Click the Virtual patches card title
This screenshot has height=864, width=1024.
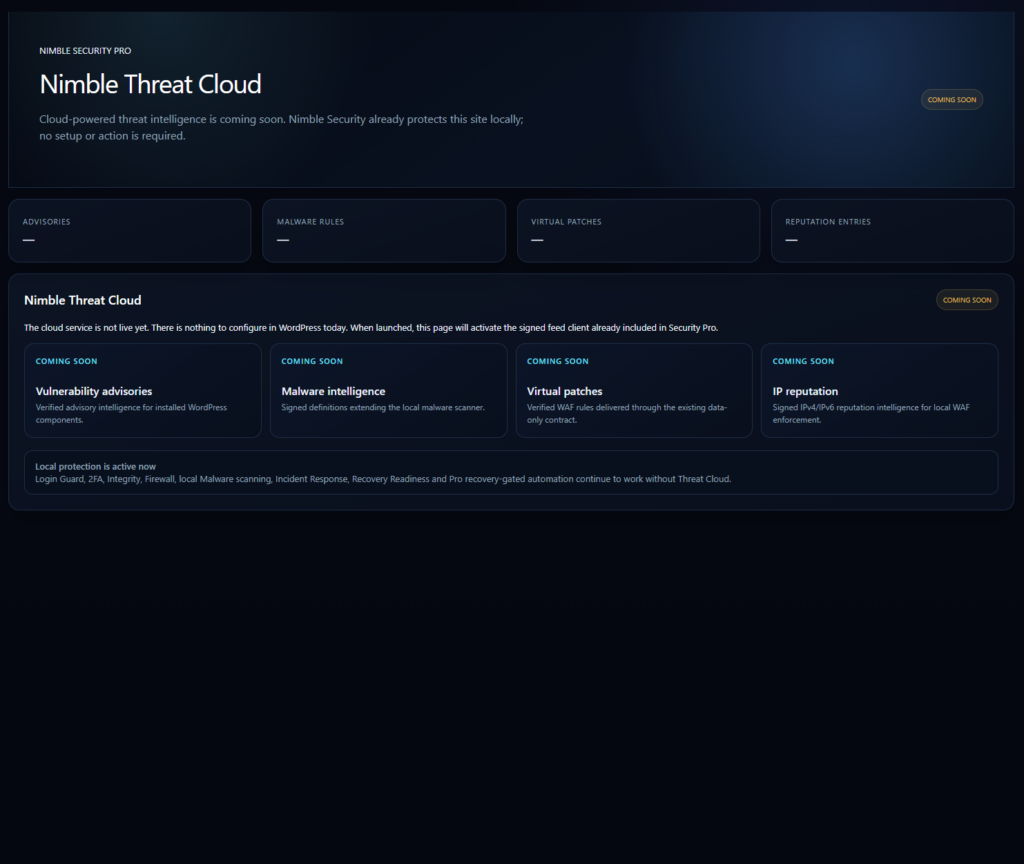[x=564, y=391]
